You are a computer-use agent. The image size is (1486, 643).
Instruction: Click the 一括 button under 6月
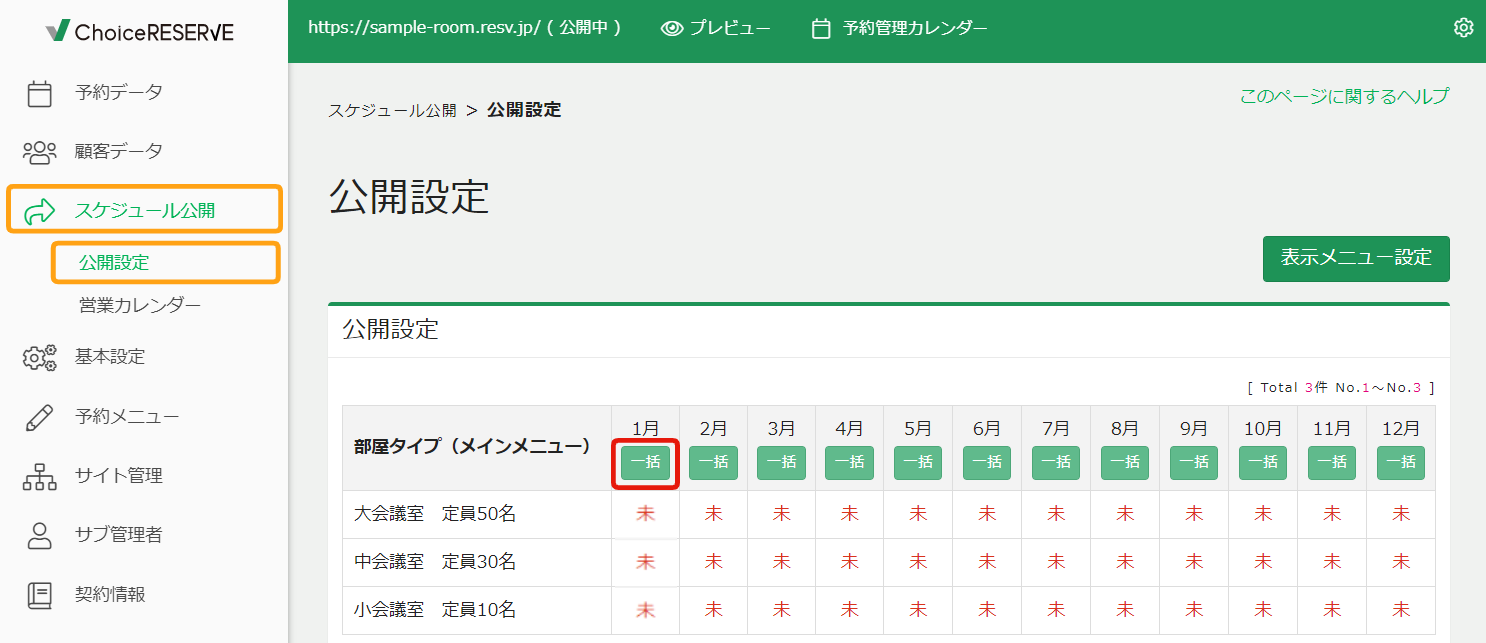pyautogui.click(x=987, y=463)
